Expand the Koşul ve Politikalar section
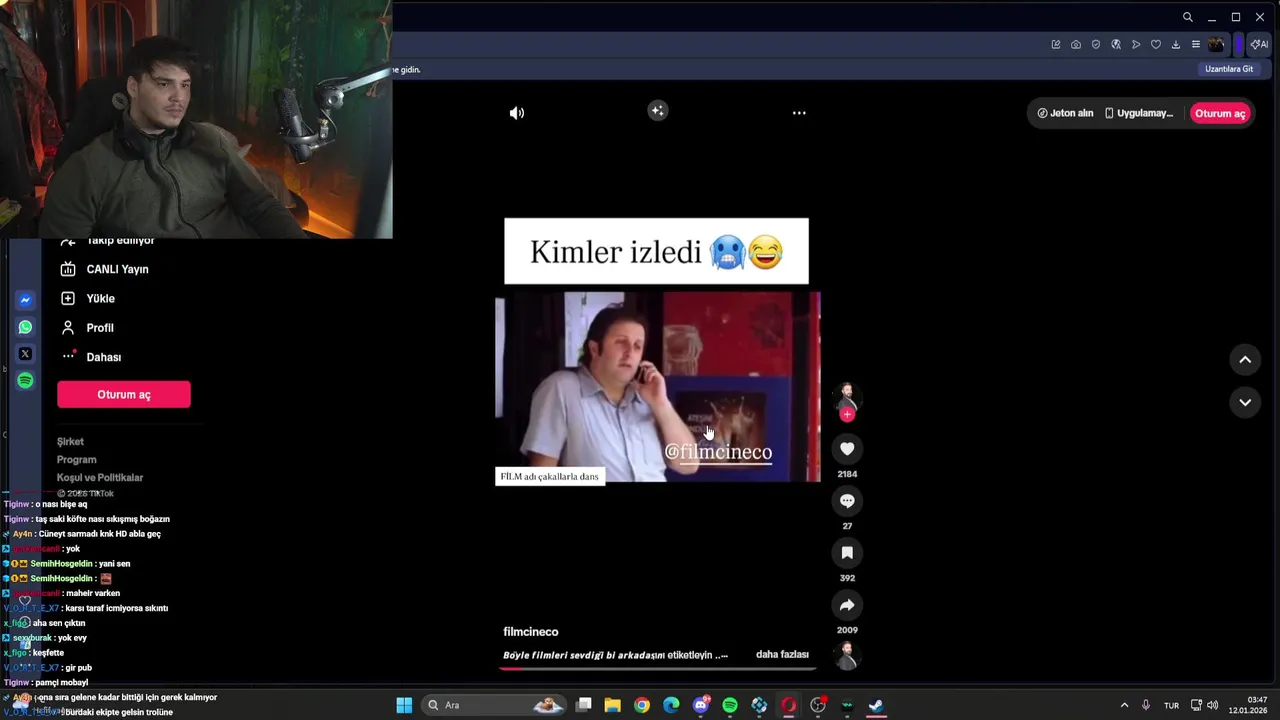The image size is (1280, 720). [100, 478]
